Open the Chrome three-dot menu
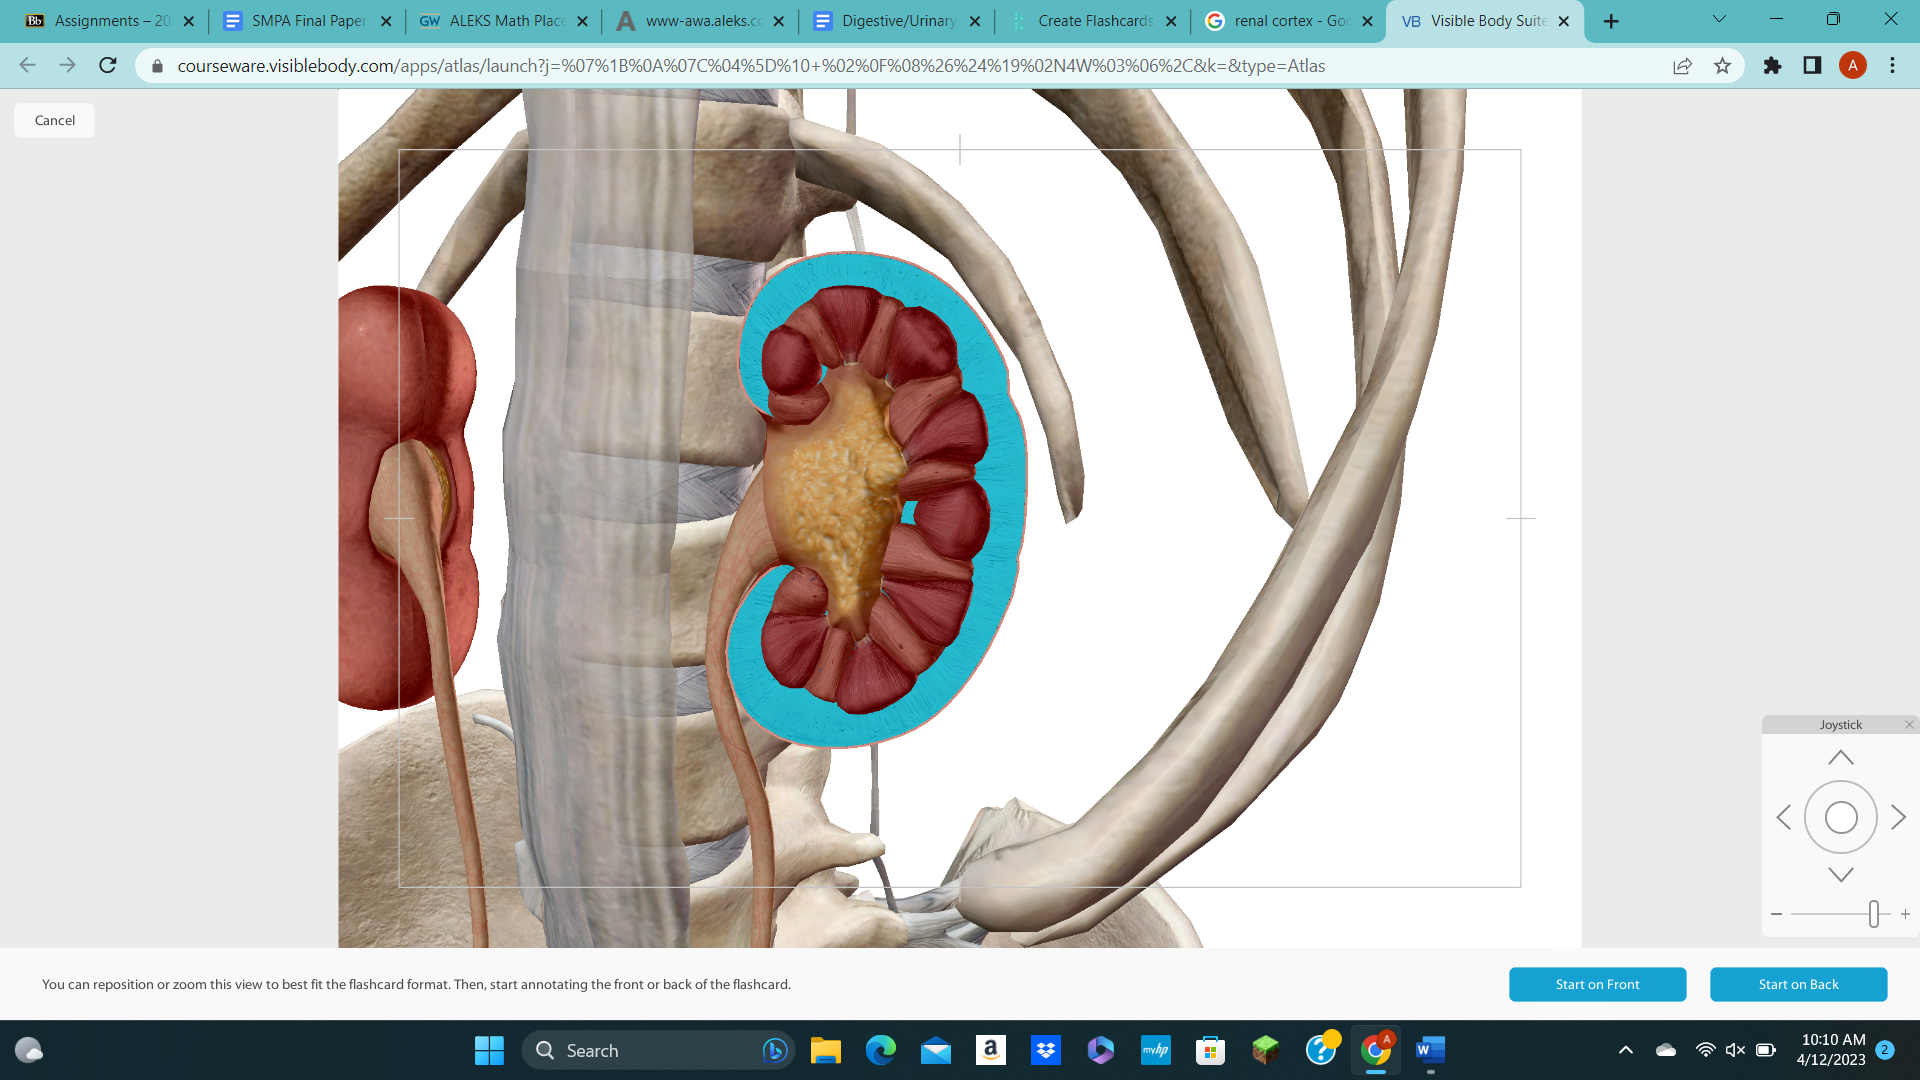The image size is (1920, 1080). click(1892, 65)
